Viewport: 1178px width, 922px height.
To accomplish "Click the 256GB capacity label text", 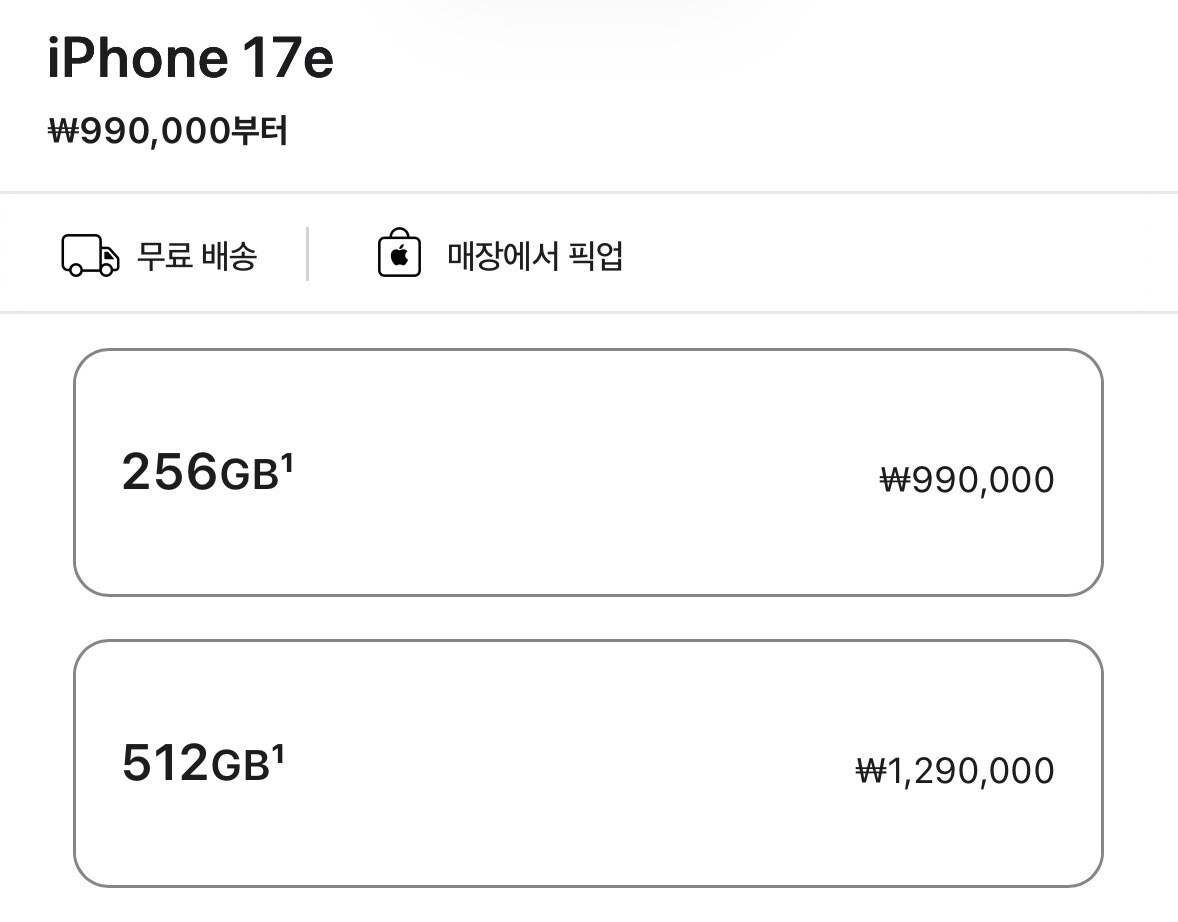I will point(200,472).
